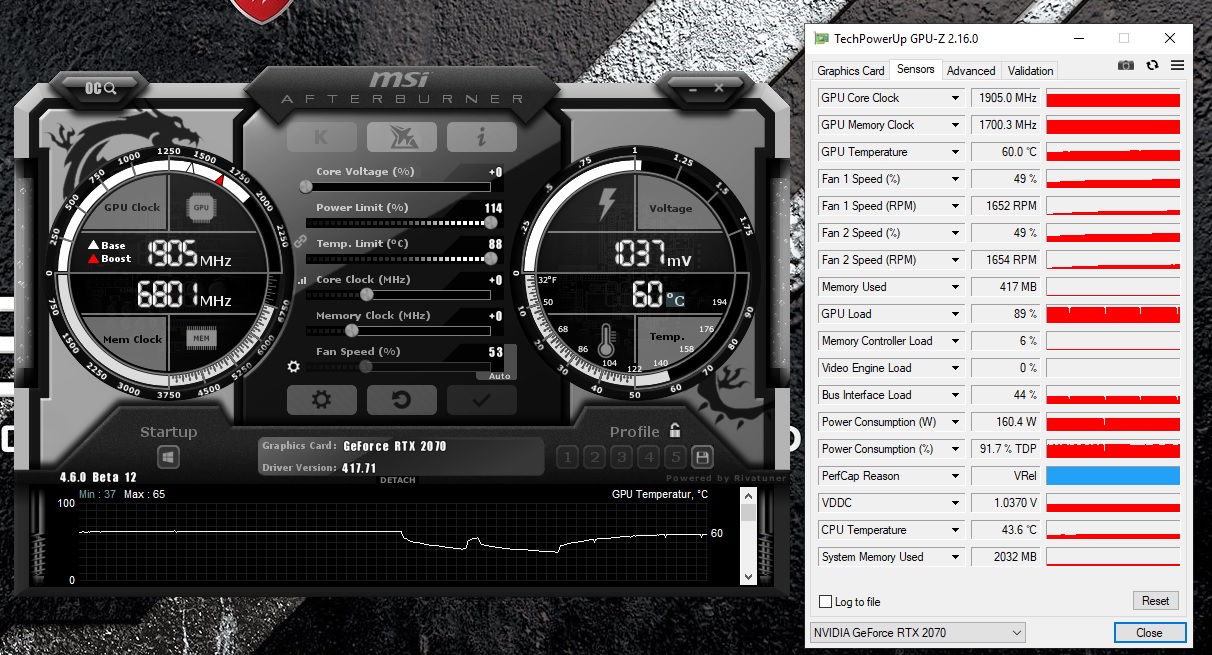The image size is (1212, 655).
Task: Click the lightning bolt voltage icon
Action: click(606, 204)
